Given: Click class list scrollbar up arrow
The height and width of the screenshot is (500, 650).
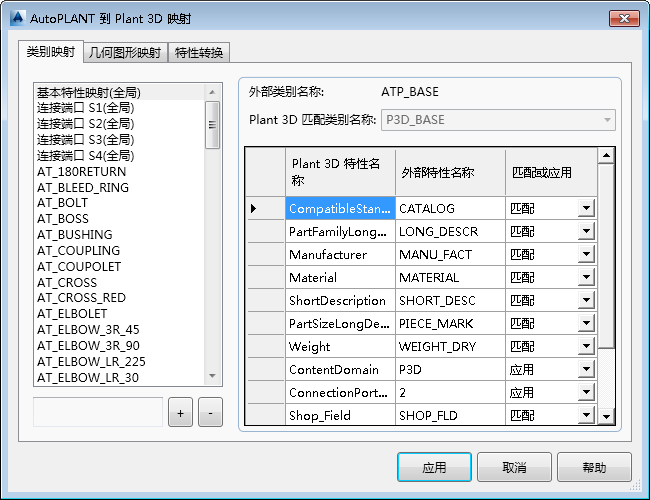Looking at the screenshot, I should coord(212,92).
